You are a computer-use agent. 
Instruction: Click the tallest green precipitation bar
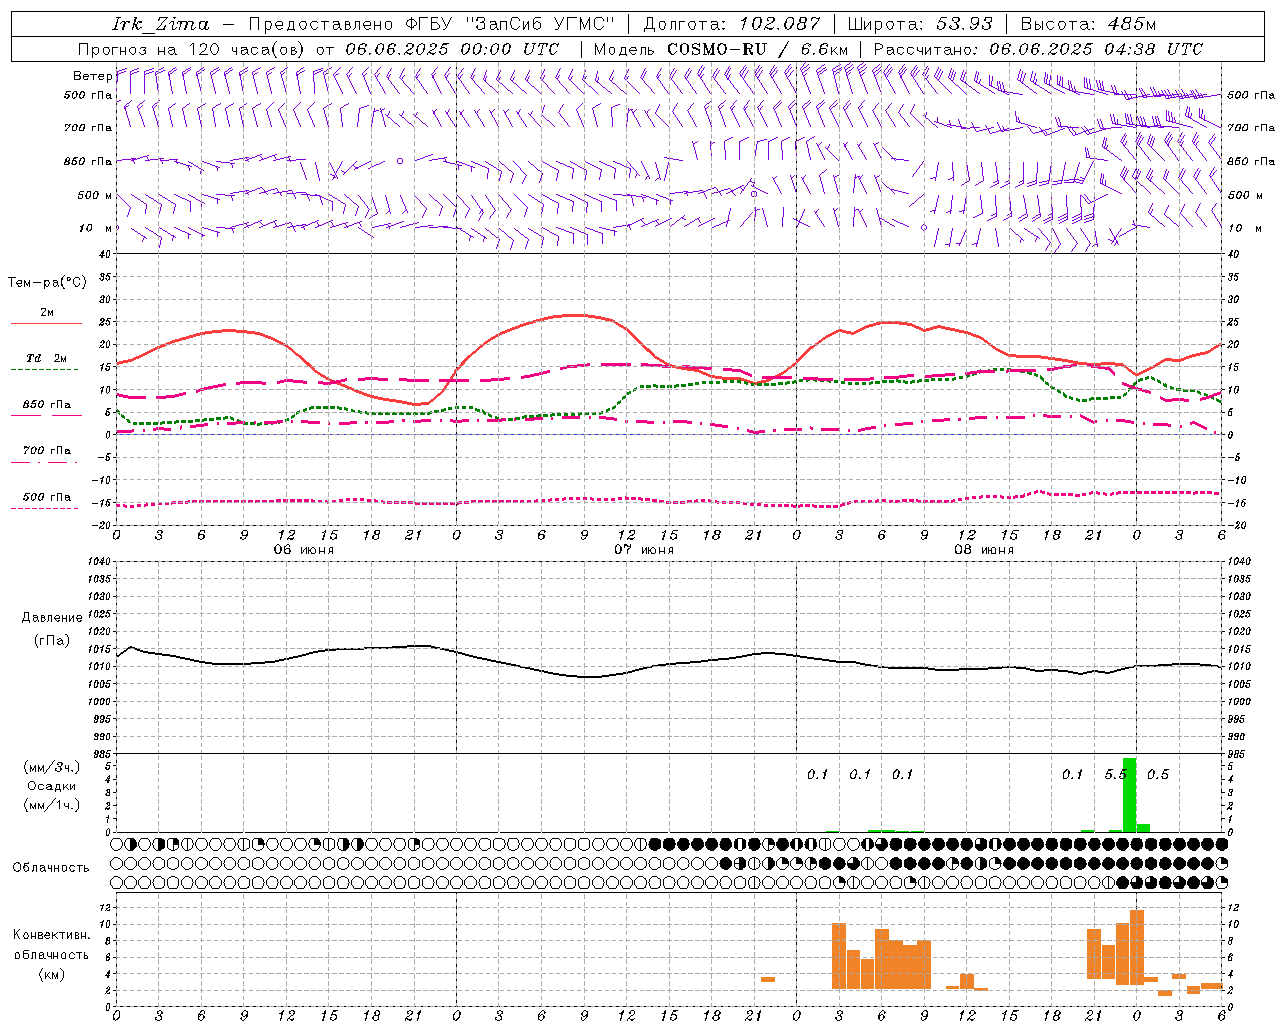point(1130,795)
